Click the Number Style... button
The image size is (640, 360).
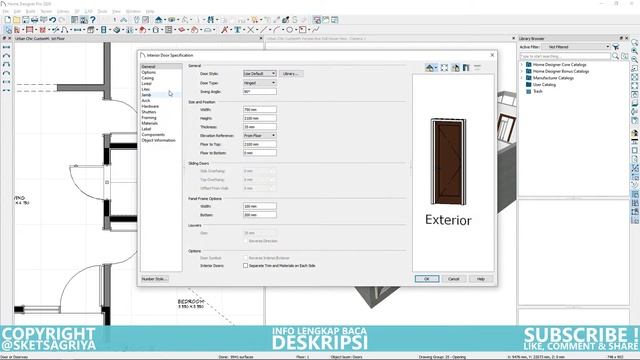[x=155, y=279]
